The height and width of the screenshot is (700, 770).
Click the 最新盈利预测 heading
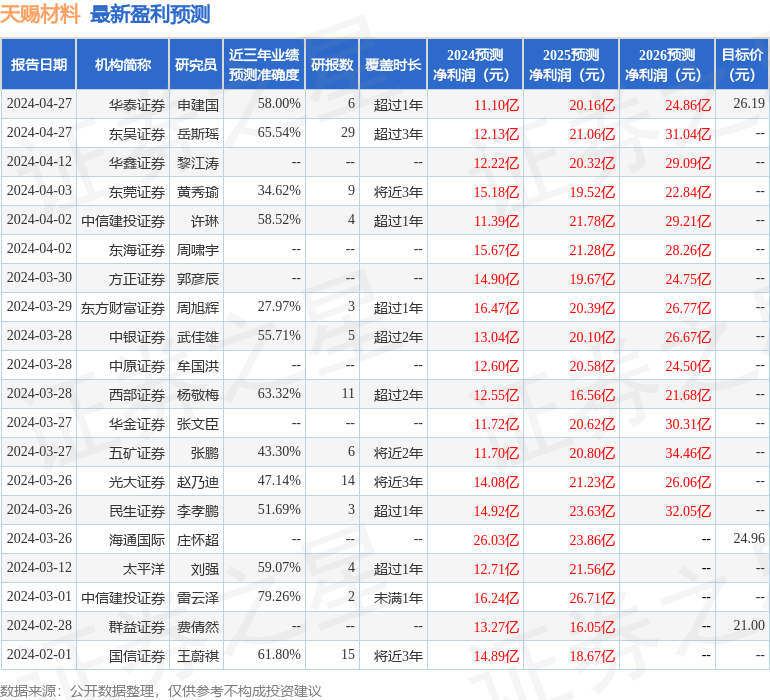(150, 14)
